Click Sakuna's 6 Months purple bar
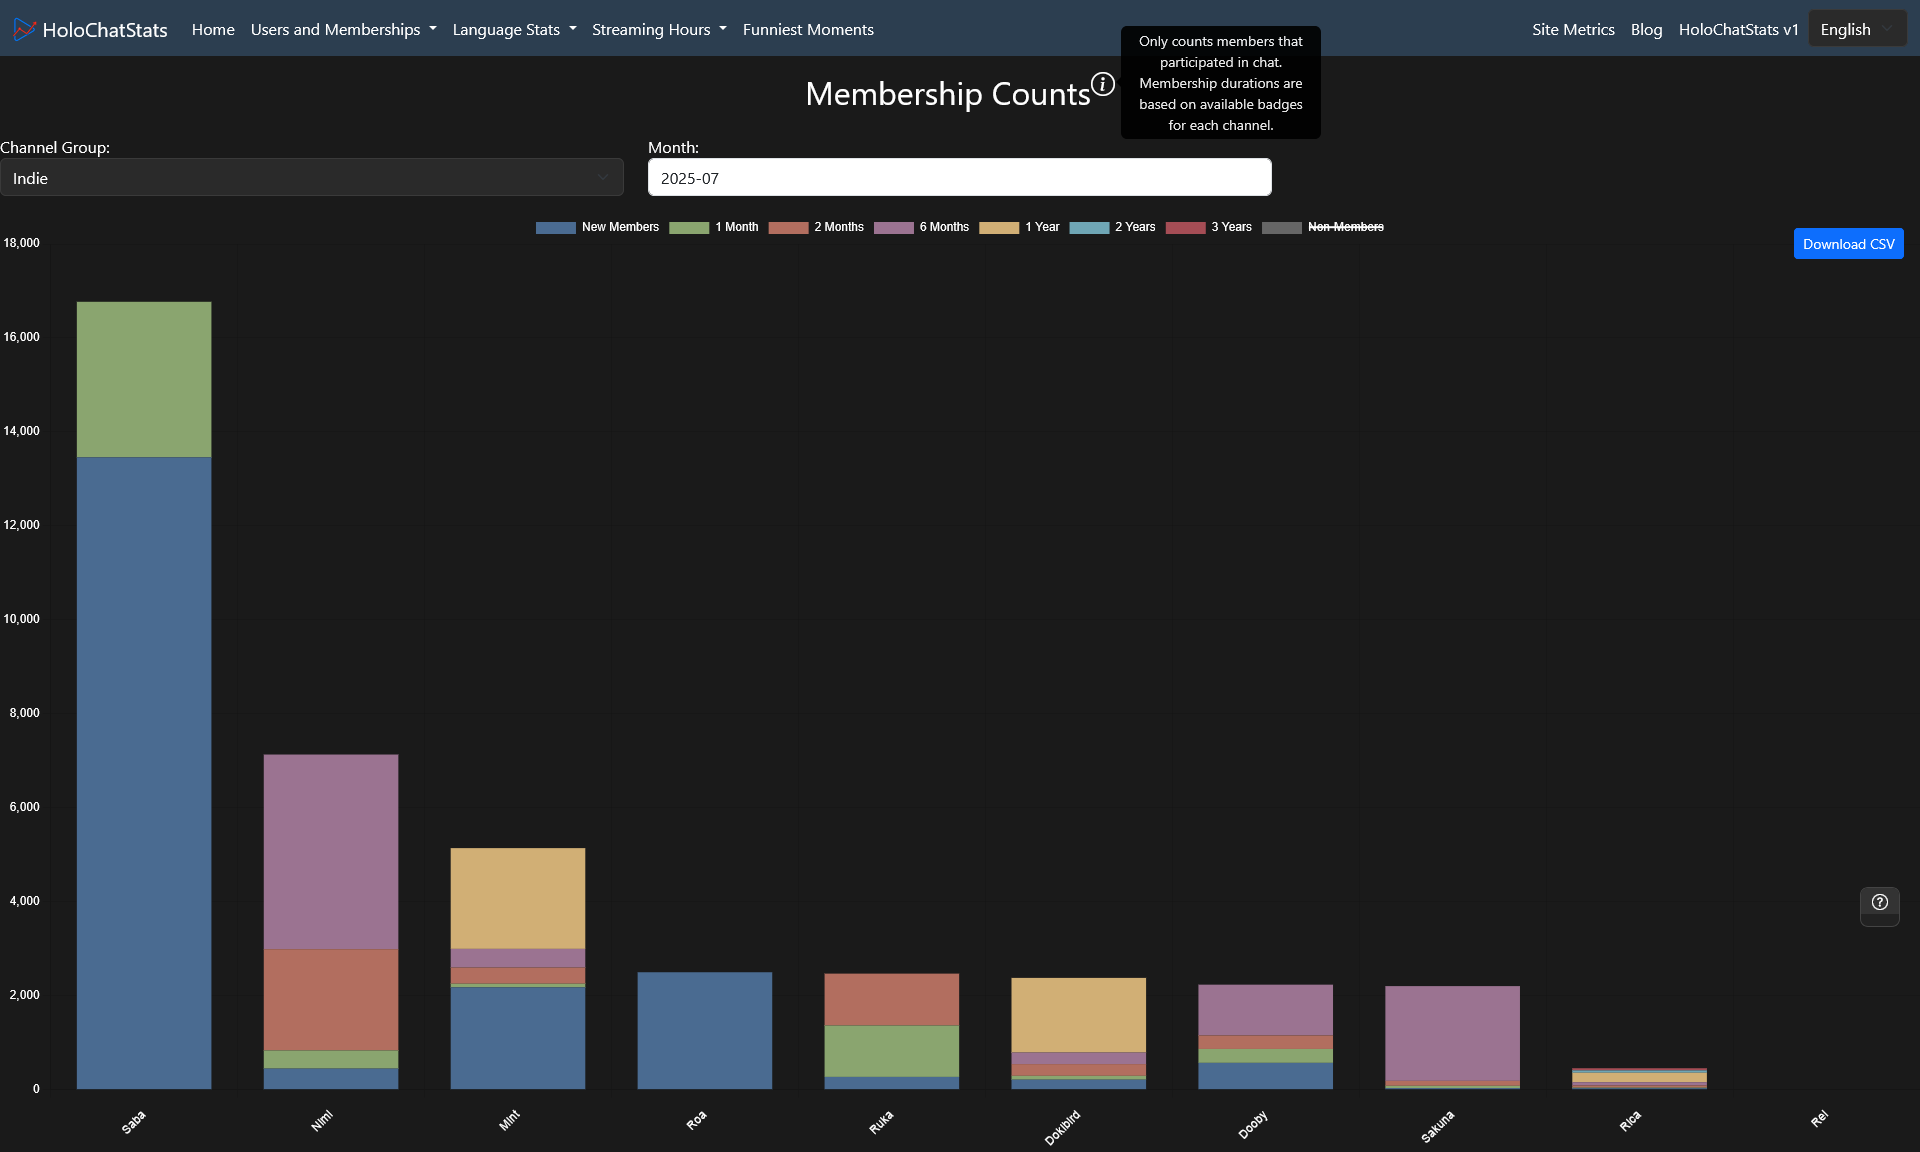Image resolution: width=1920 pixels, height=1152 pixels. click(1453, 1034)
